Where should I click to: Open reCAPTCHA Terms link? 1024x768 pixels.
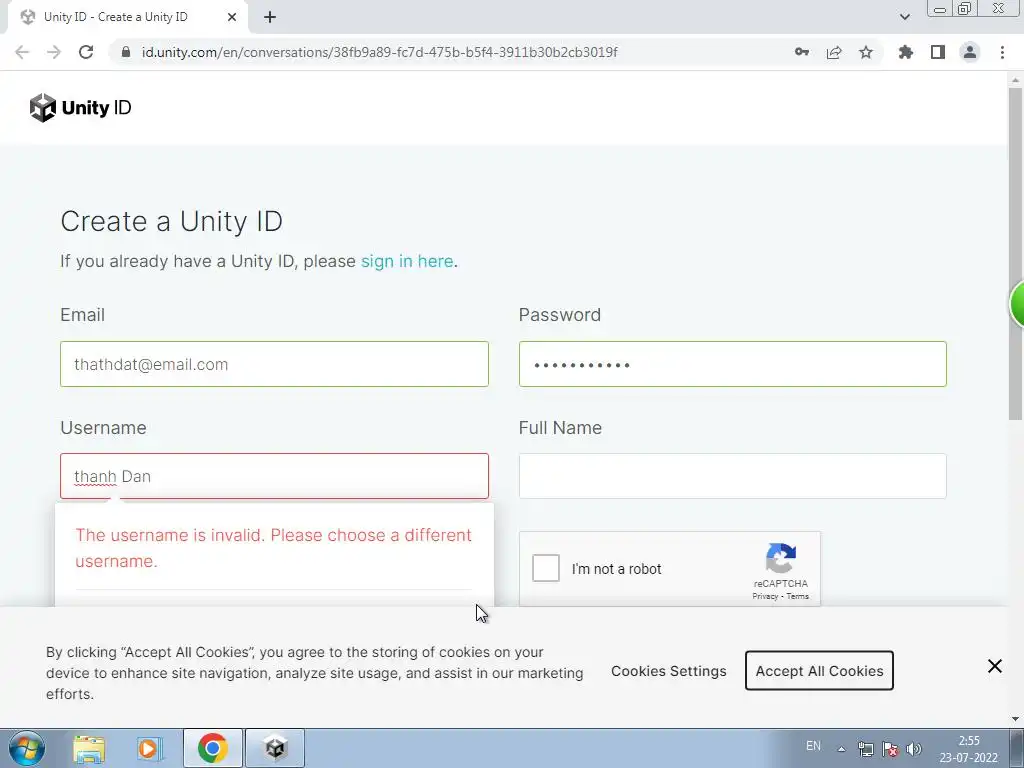click(797, 596)
